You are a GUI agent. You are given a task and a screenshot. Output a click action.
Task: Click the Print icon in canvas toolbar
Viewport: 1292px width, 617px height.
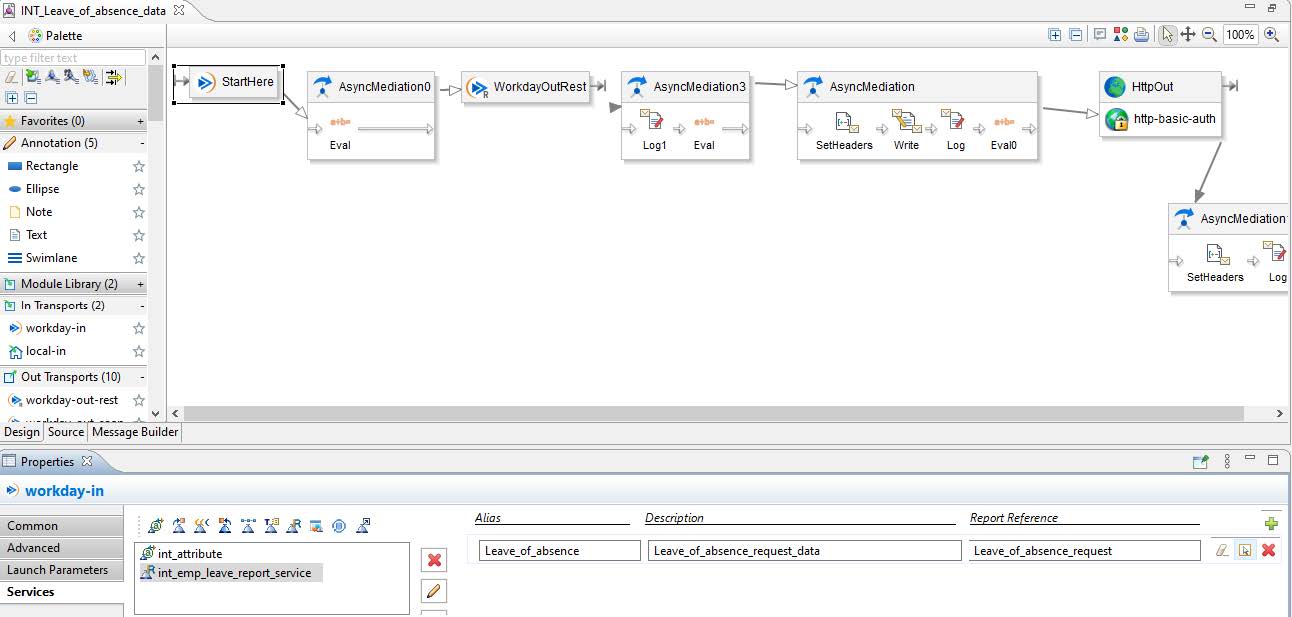1142,34
